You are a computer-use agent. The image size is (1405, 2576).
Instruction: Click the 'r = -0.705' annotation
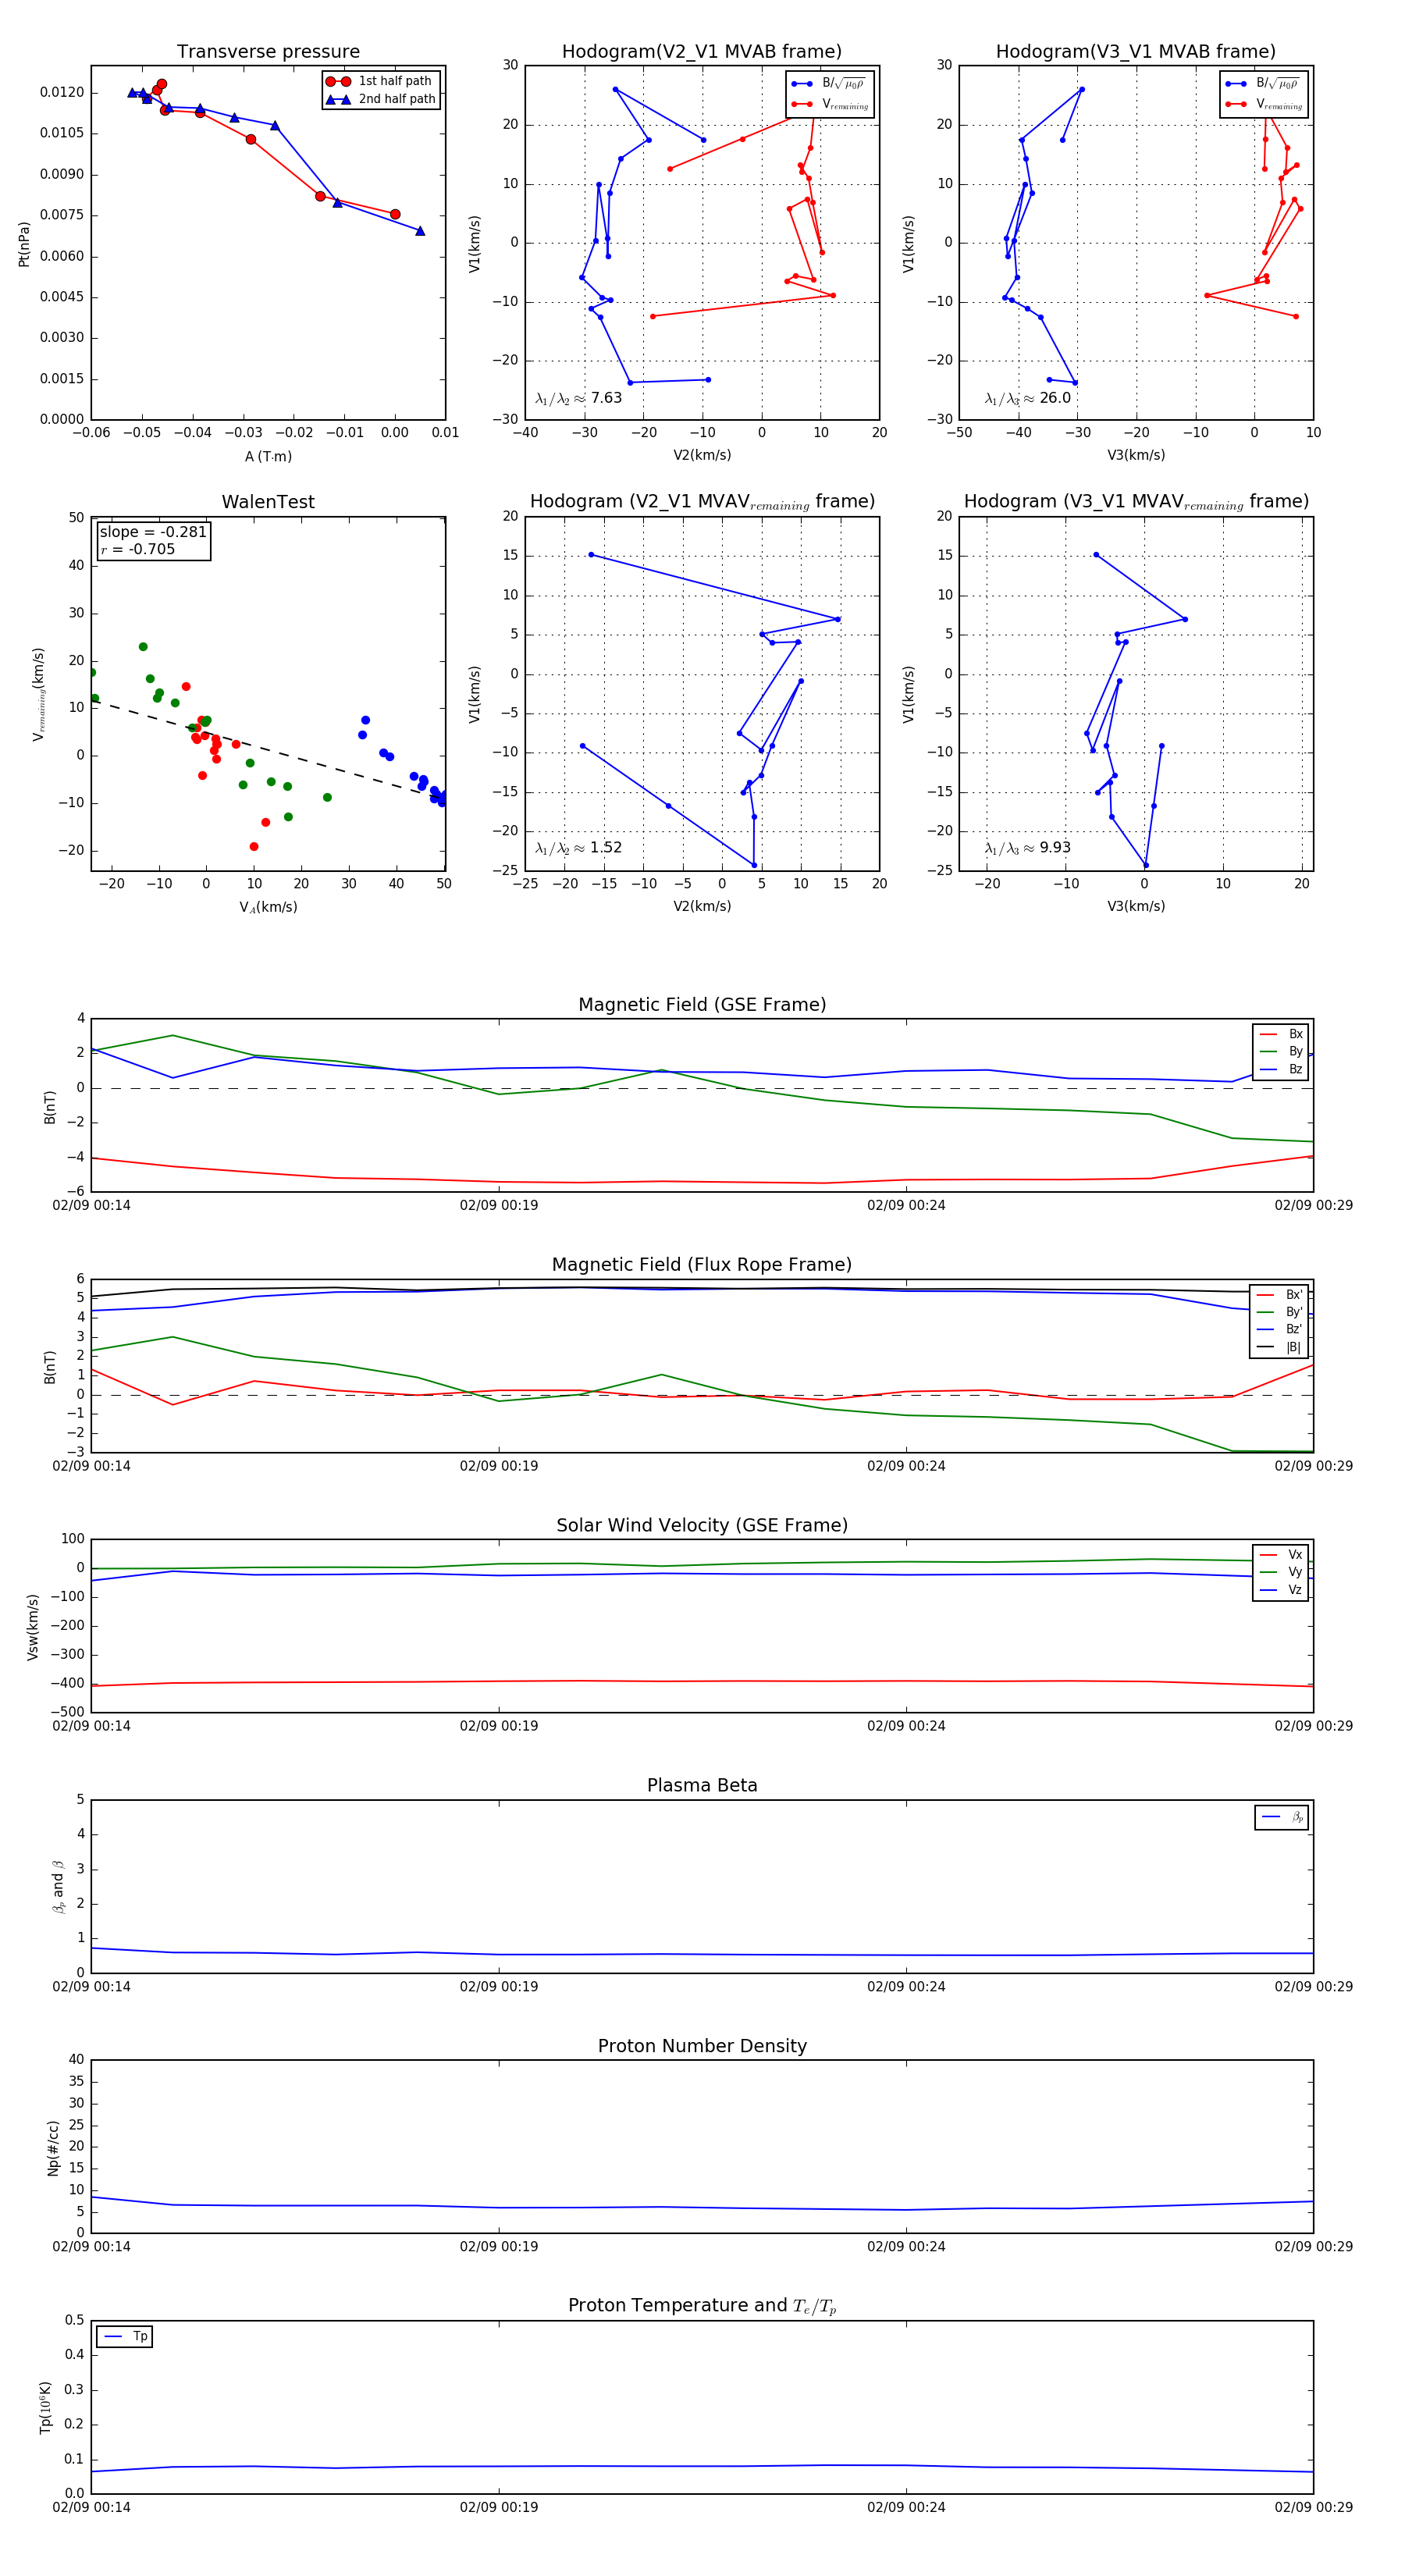click(x=137, y=549)
